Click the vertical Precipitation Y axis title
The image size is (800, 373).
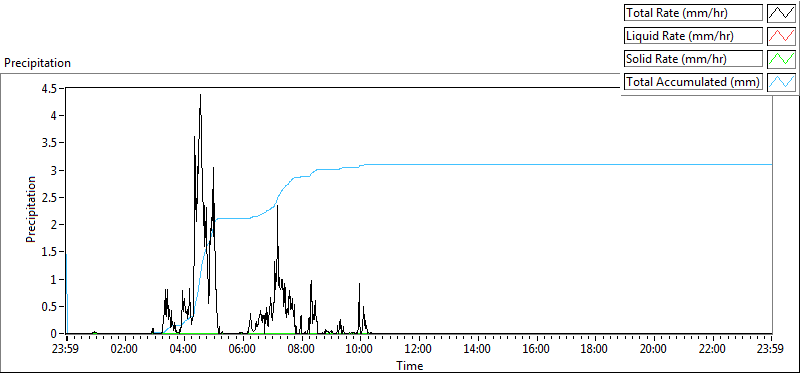tap(31, 210)
